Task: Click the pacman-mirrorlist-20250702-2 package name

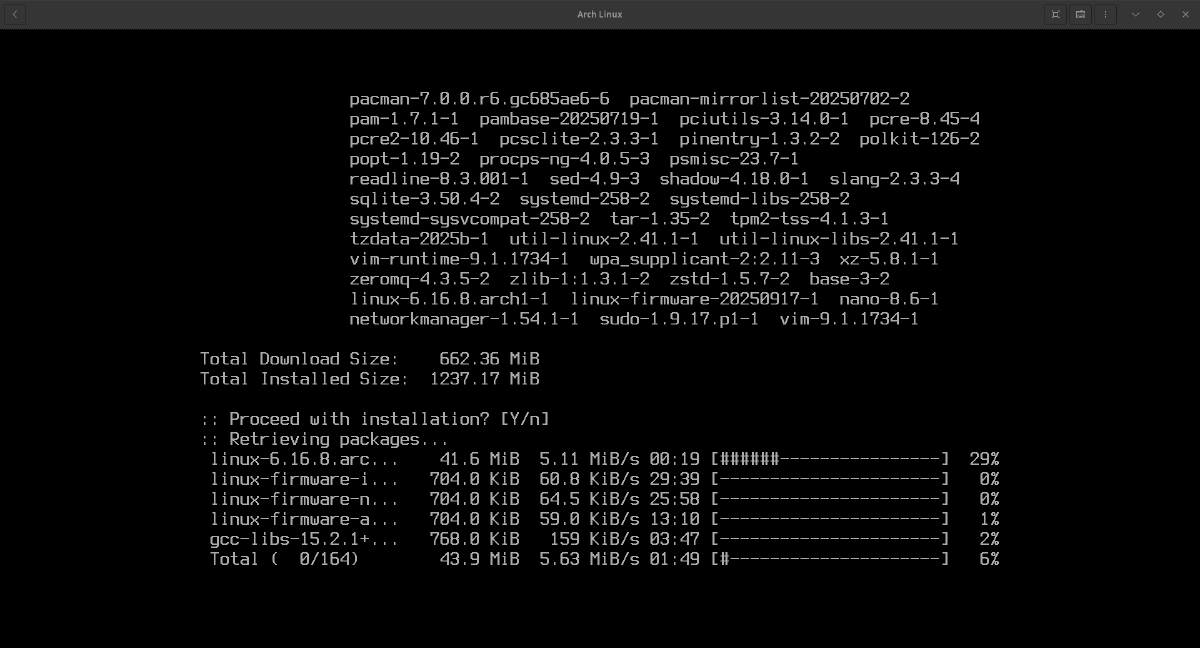Action: tap(769, 99)
